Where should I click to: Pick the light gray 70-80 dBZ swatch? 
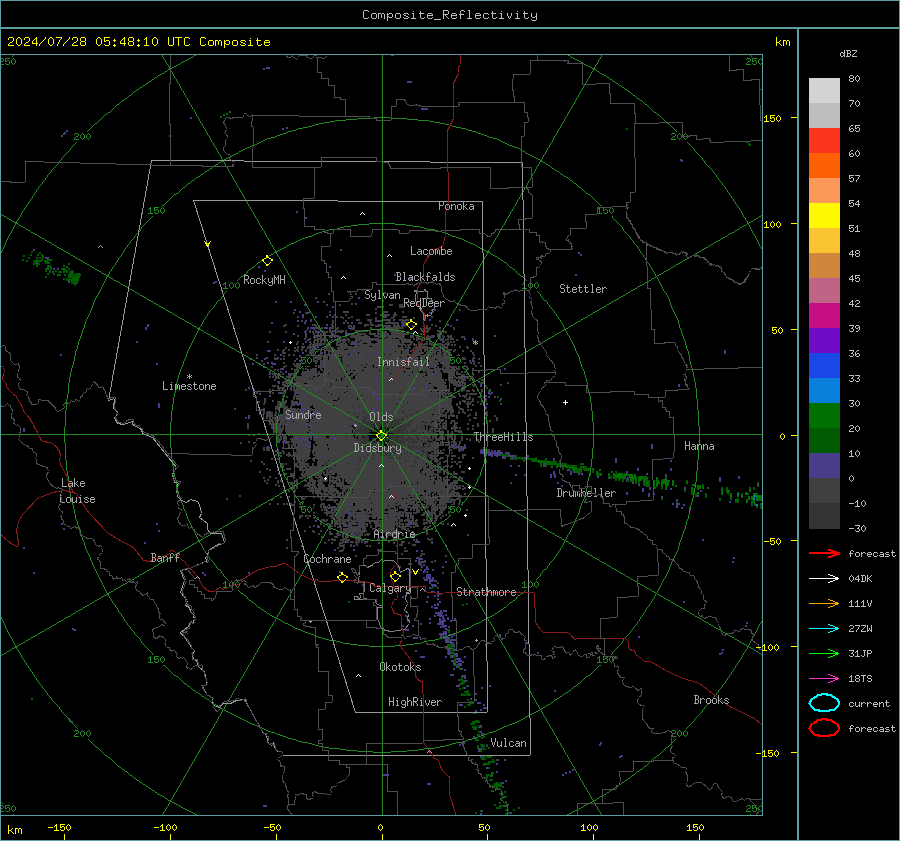824,91
